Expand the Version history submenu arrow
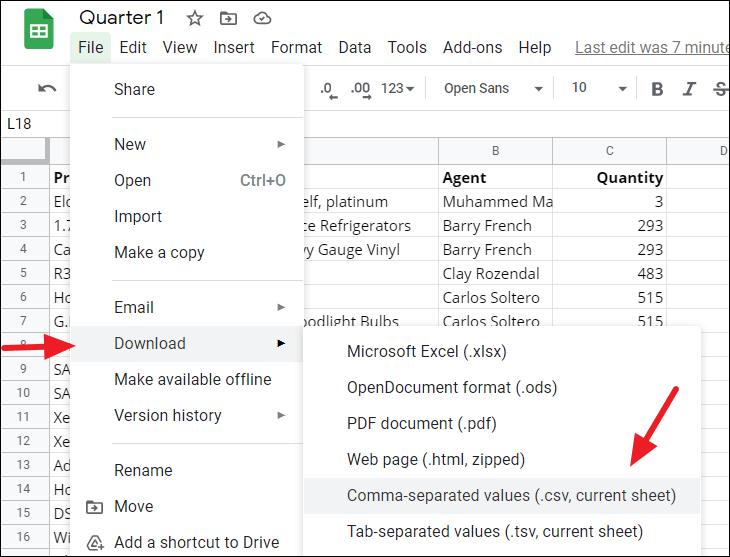 coord(281,415)
